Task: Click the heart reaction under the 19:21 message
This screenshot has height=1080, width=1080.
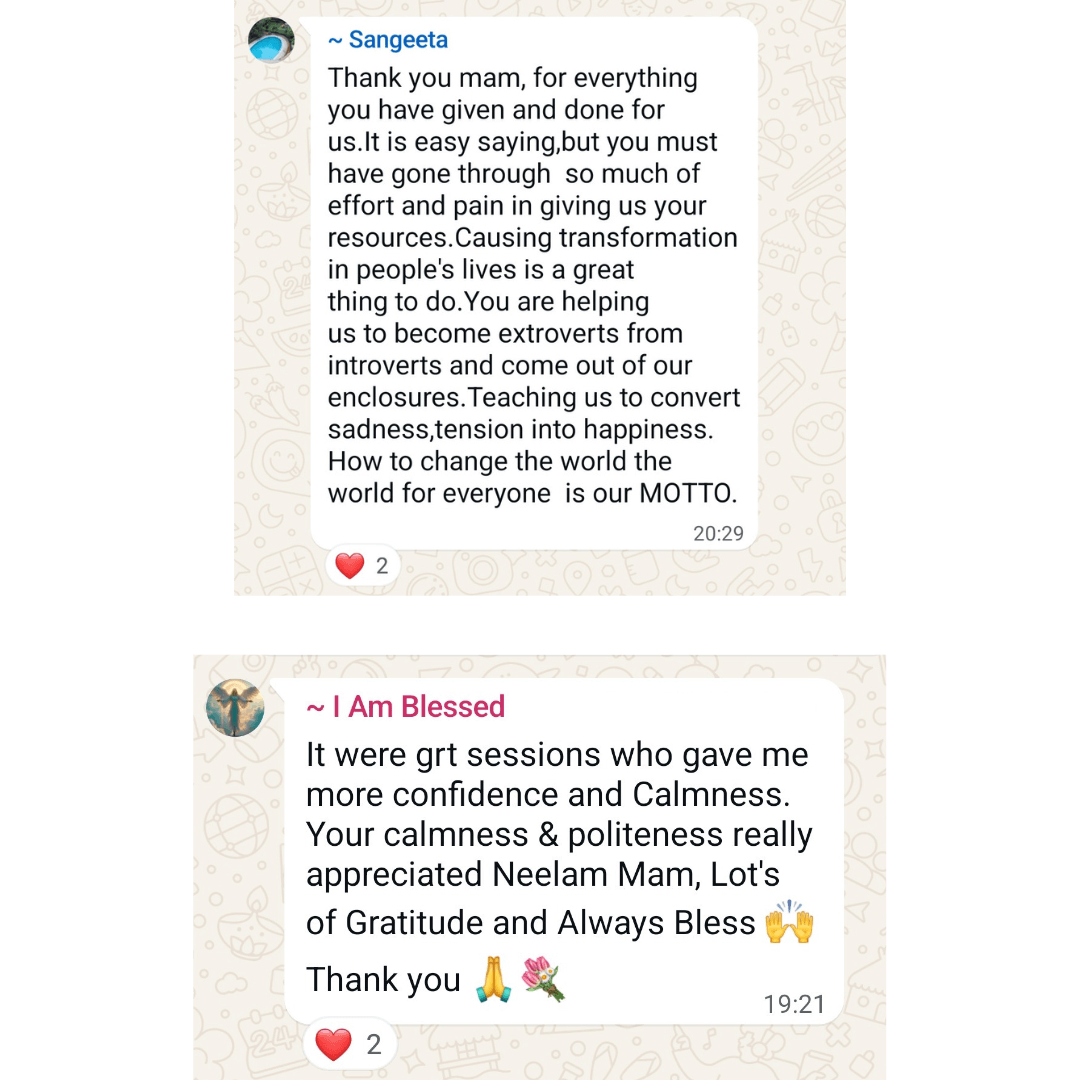Action: pyautogui.click(x=333, y=1045)
